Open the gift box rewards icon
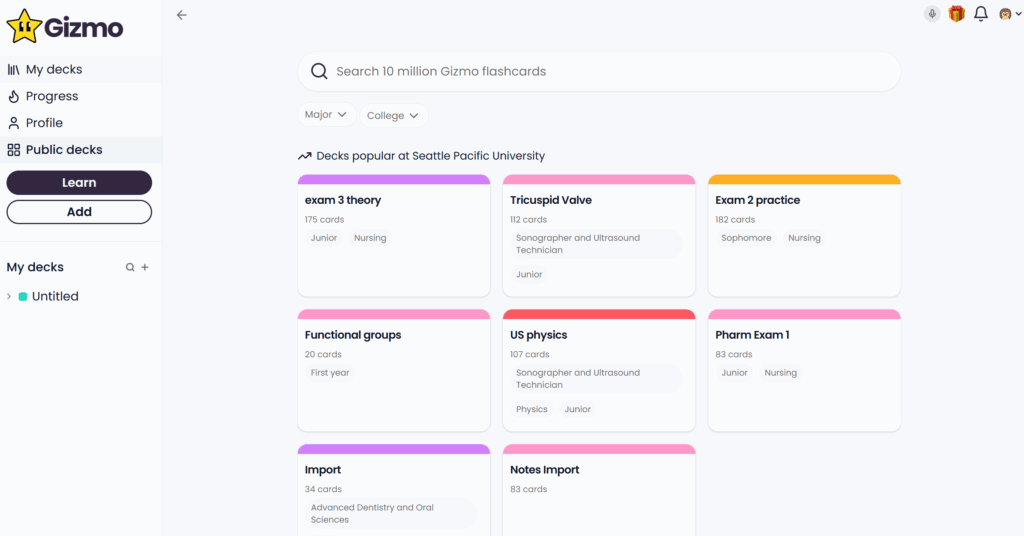Image resolution: width=1024 pixels, height=536 pixels. tap(956, 14)
